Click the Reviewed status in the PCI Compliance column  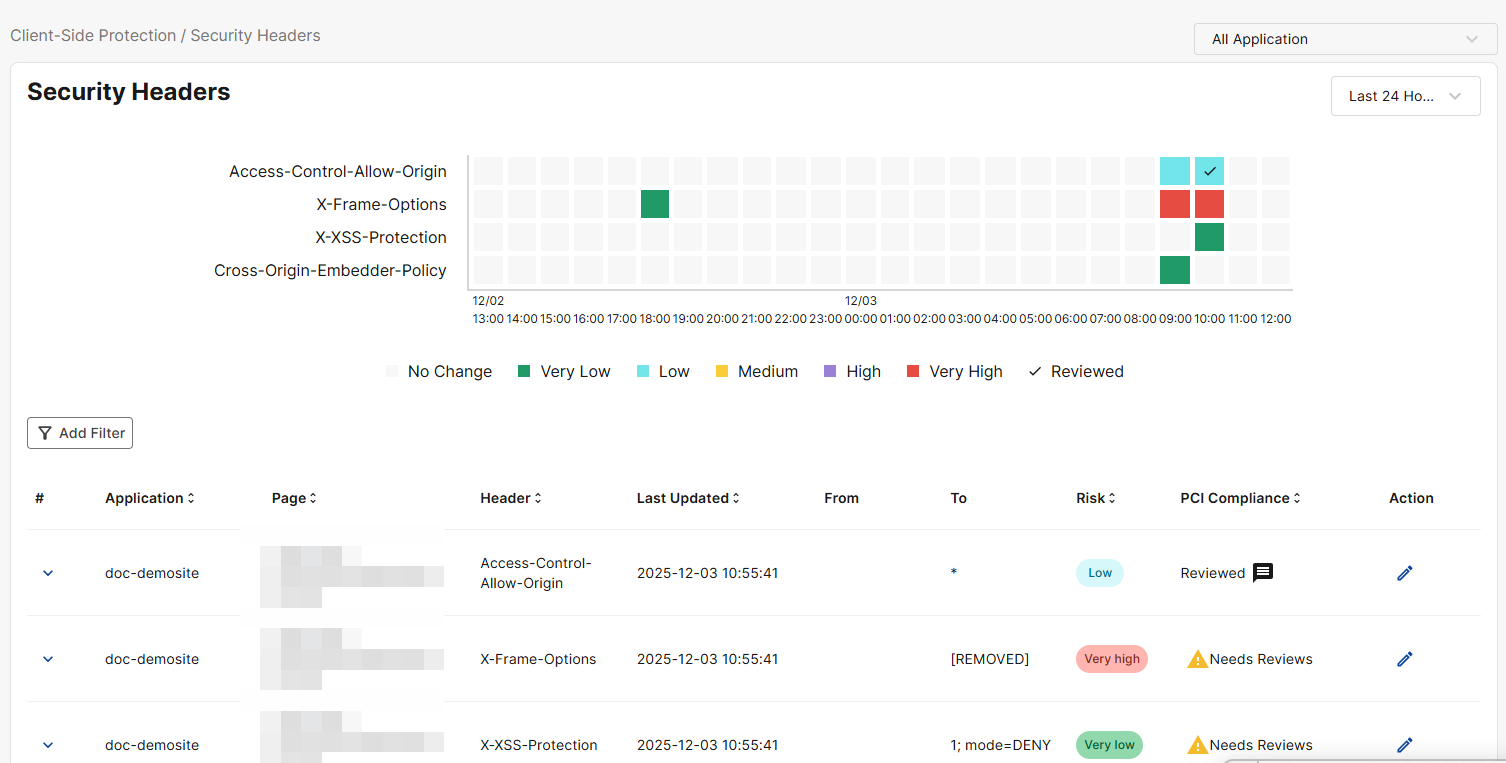click(x=1213, y=573)
